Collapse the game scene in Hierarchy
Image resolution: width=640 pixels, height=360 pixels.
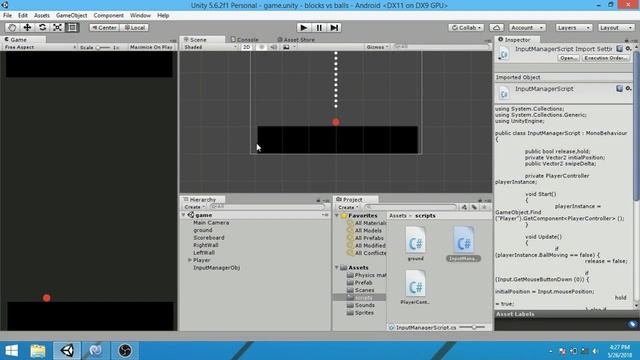point(184,215)
